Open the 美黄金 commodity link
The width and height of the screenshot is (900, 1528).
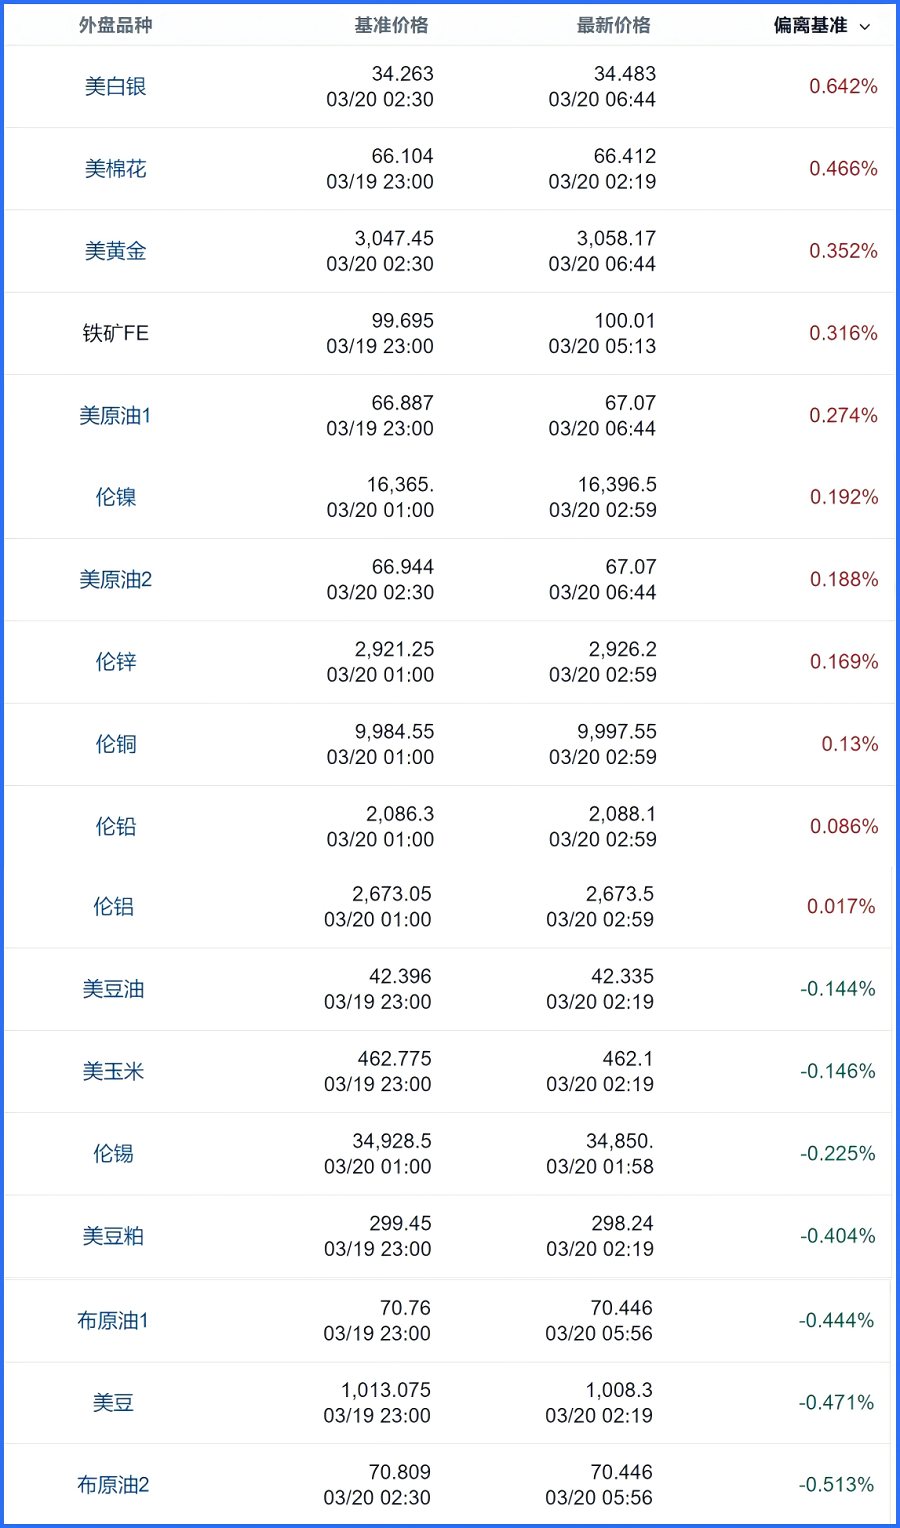(x=115, y=251)
